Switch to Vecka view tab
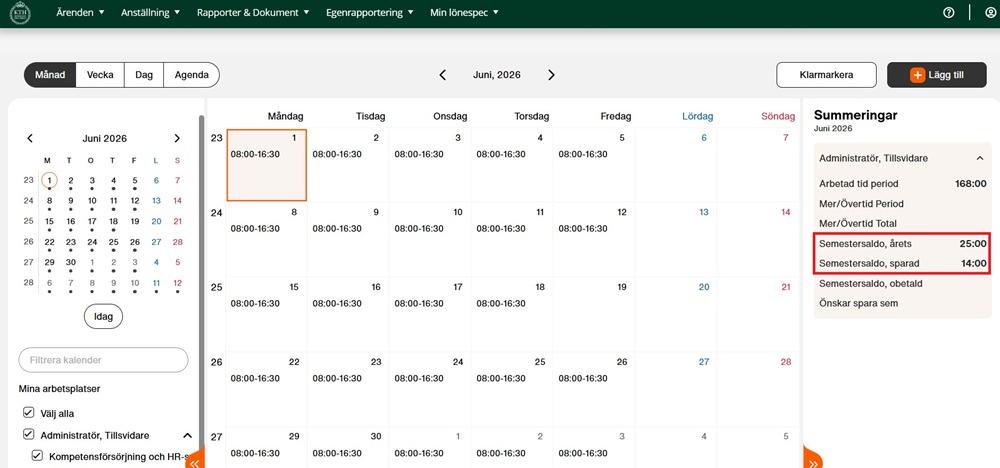The image size is (1000, 468). tap(100, 75)
